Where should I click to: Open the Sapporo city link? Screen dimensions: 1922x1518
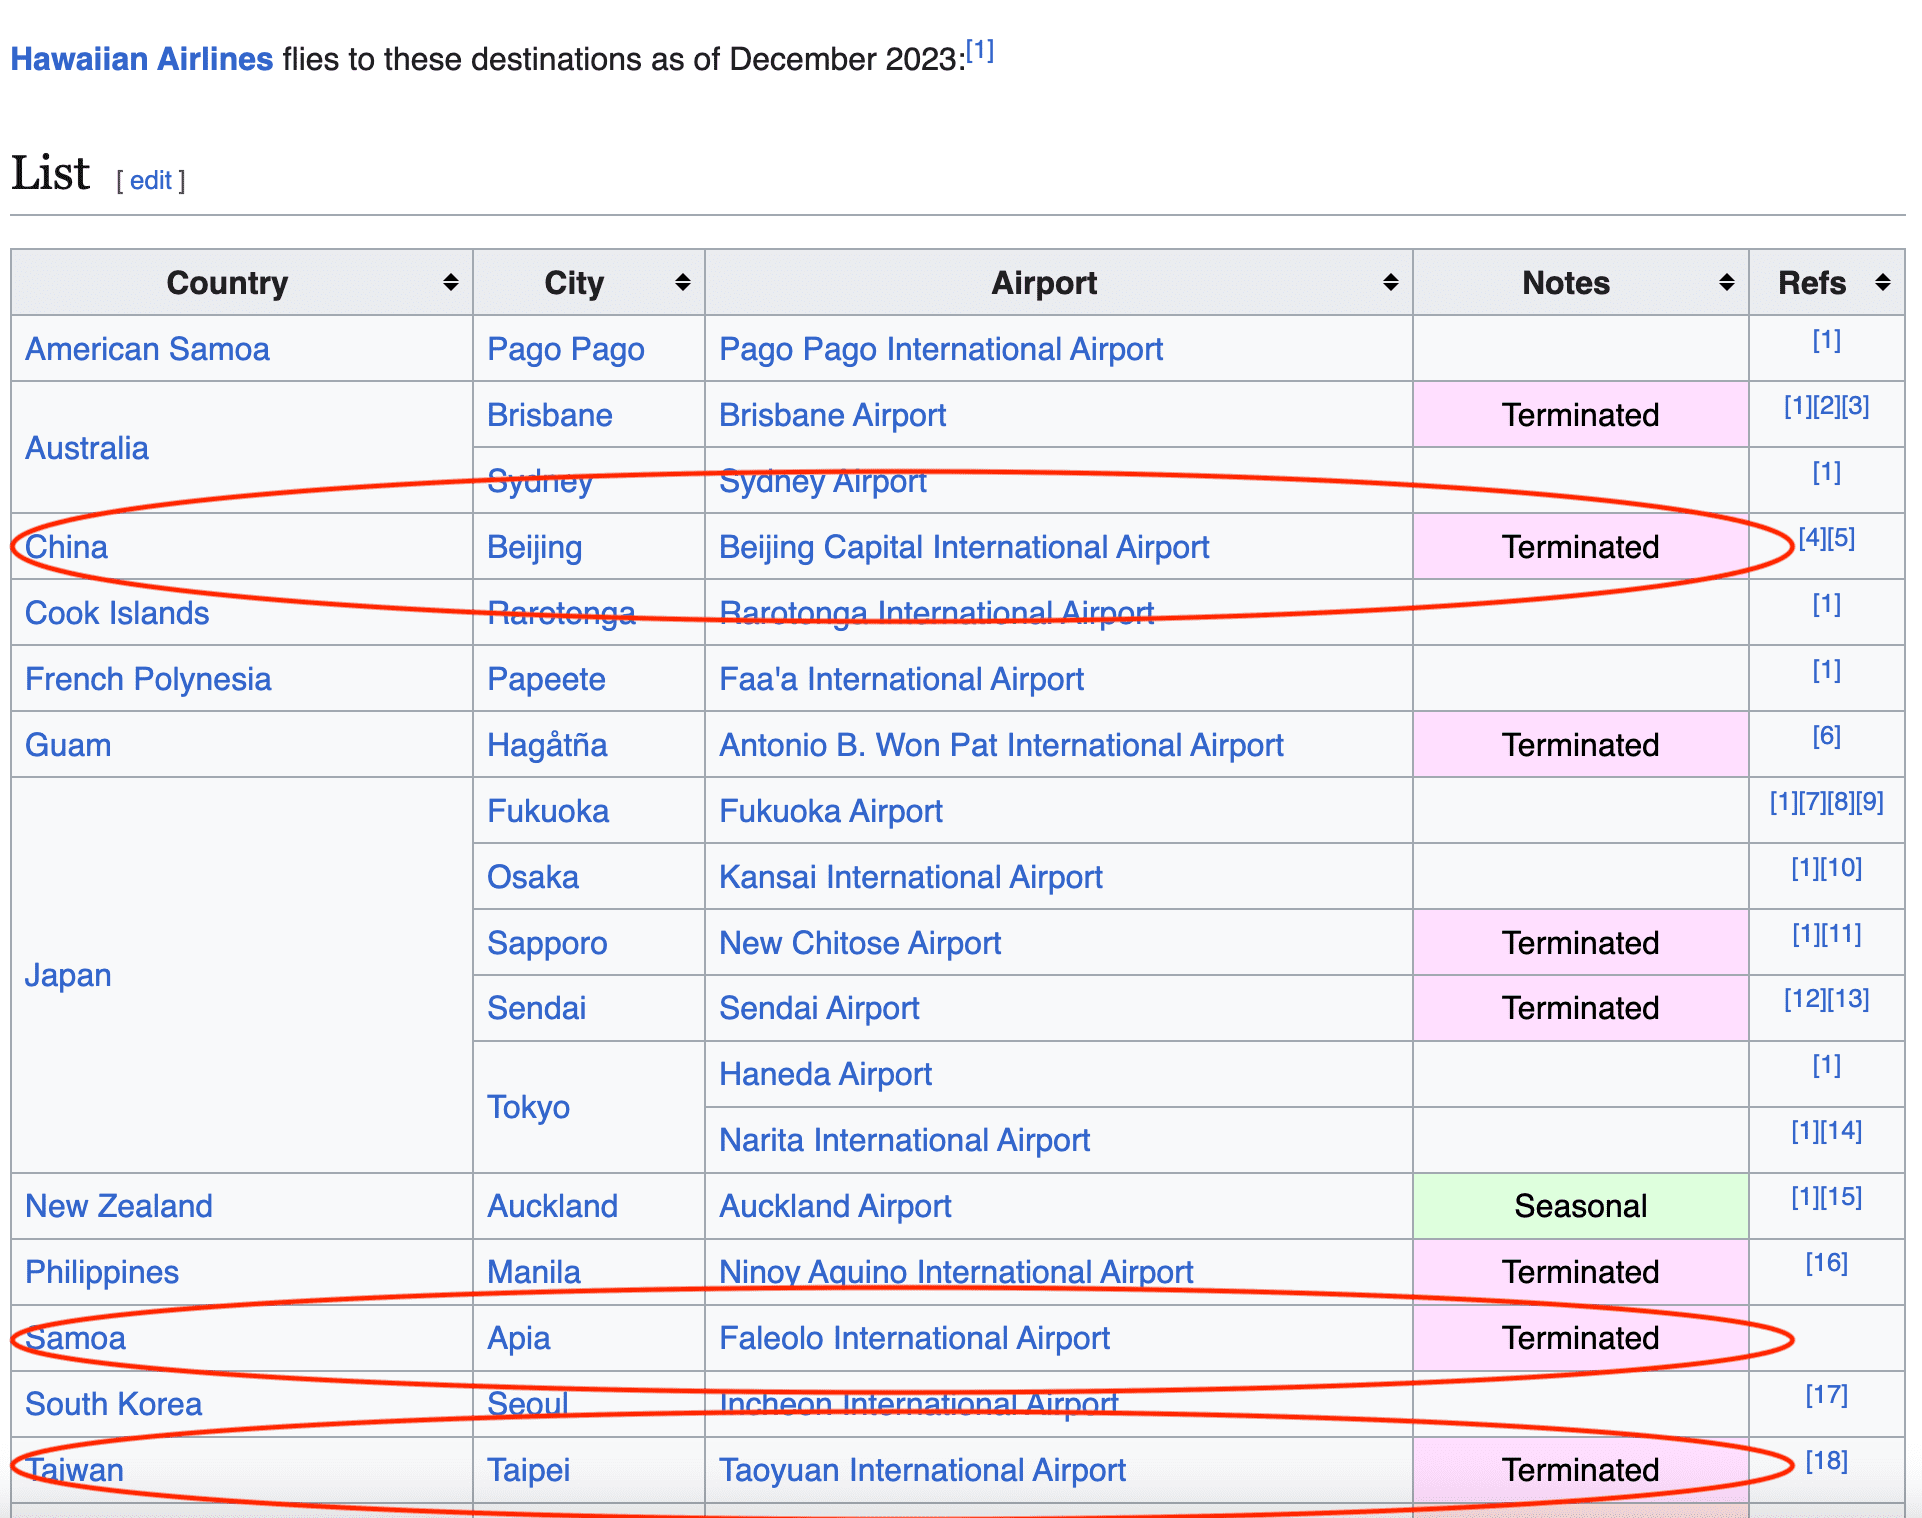pos(547,943)
